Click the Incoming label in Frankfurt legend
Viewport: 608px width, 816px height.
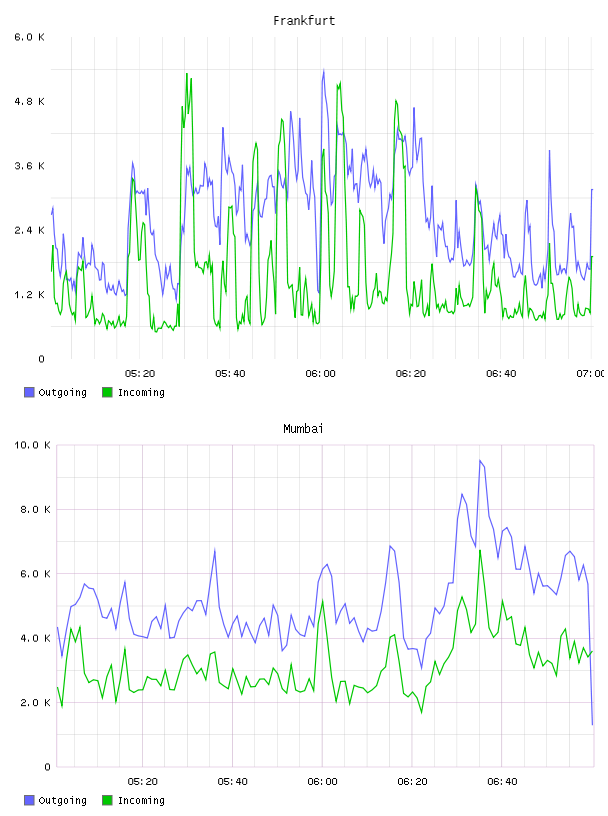141,393
